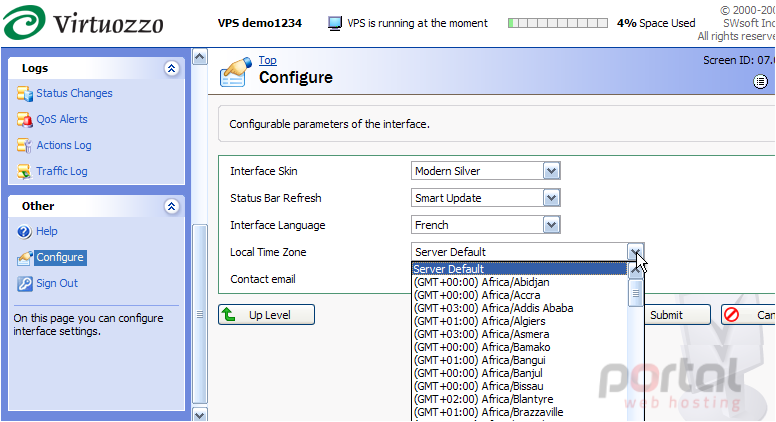Select Africa/Brazzaville time zone

pos(520,412)
